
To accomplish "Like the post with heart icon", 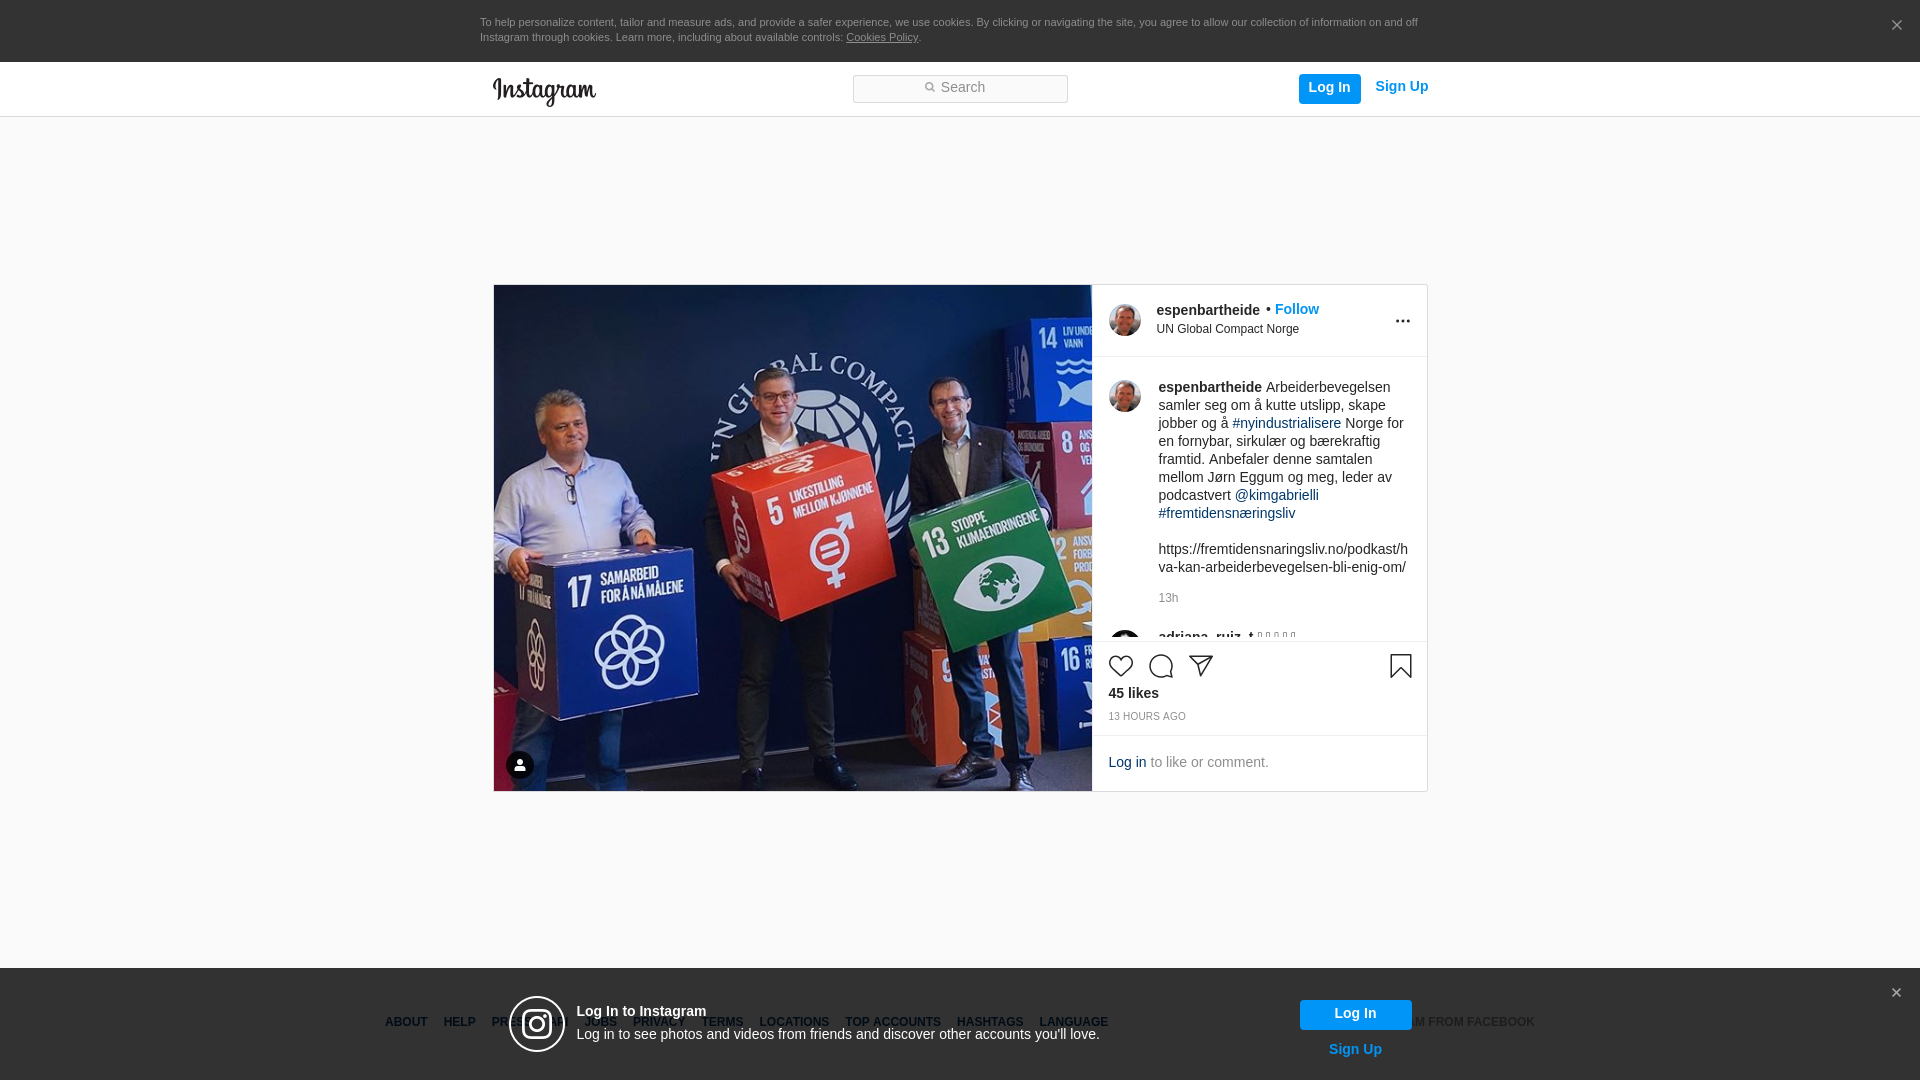I will (1120, 666).
